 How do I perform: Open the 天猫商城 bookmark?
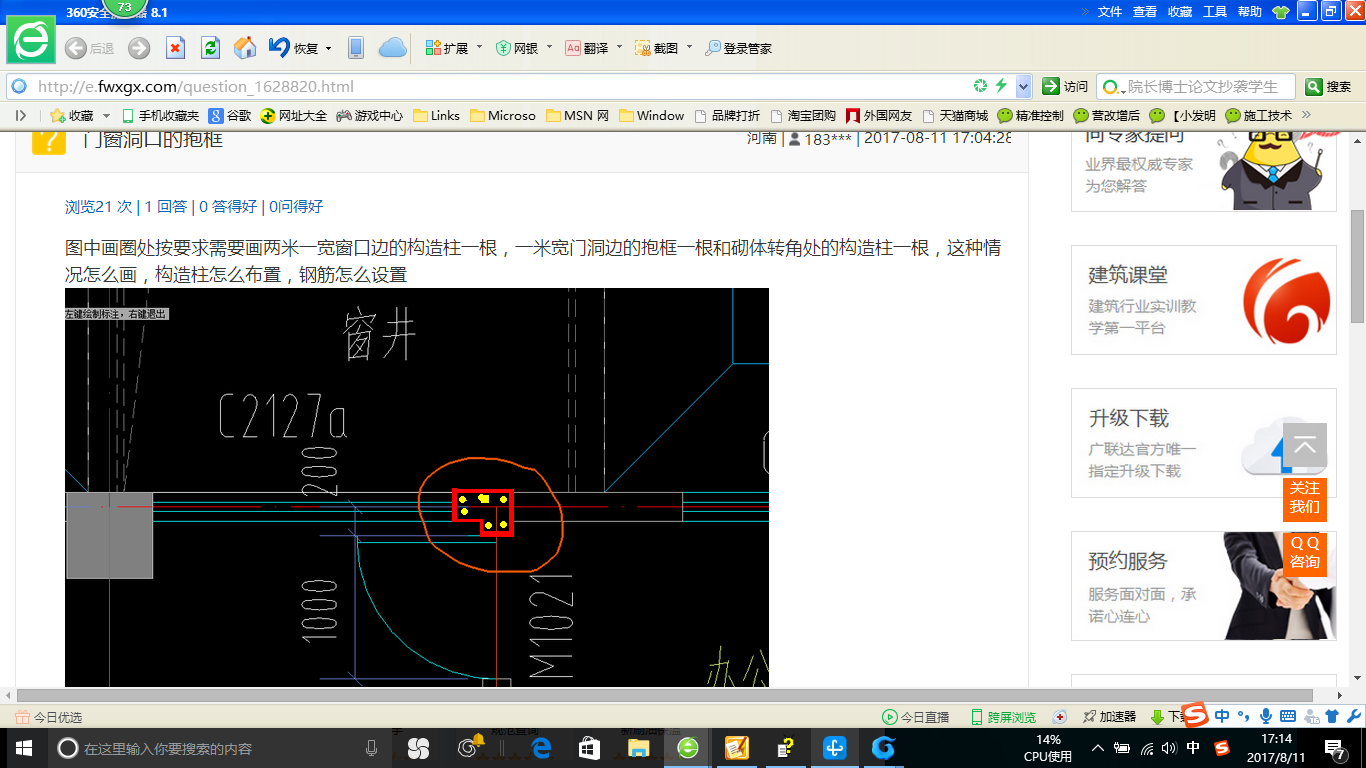tap(955, 116)
